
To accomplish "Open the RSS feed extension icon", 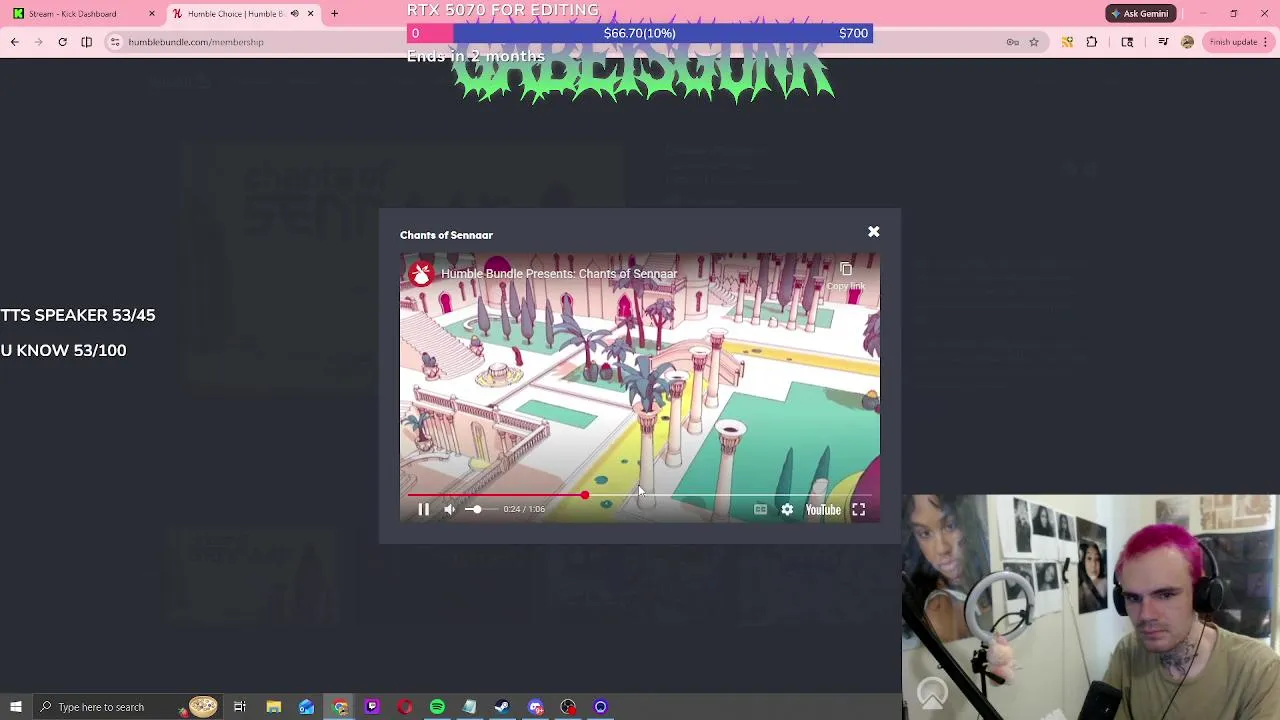I will click(1067, 42).
